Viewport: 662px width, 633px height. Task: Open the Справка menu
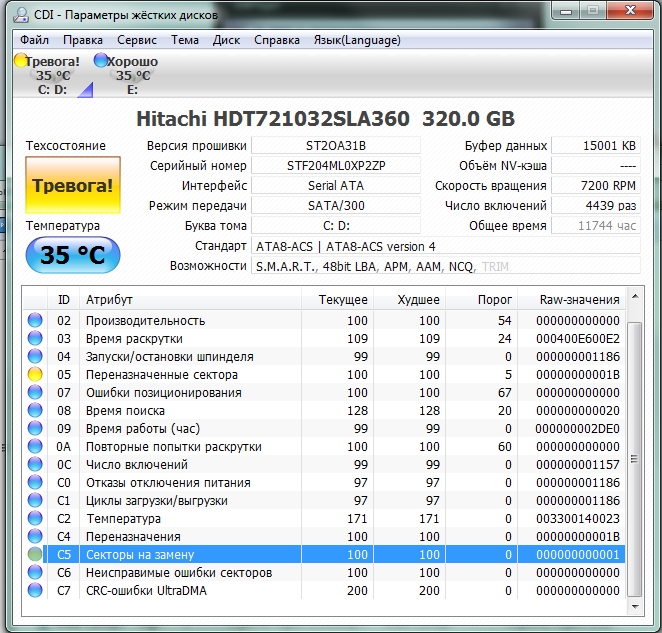click(277, 40)
